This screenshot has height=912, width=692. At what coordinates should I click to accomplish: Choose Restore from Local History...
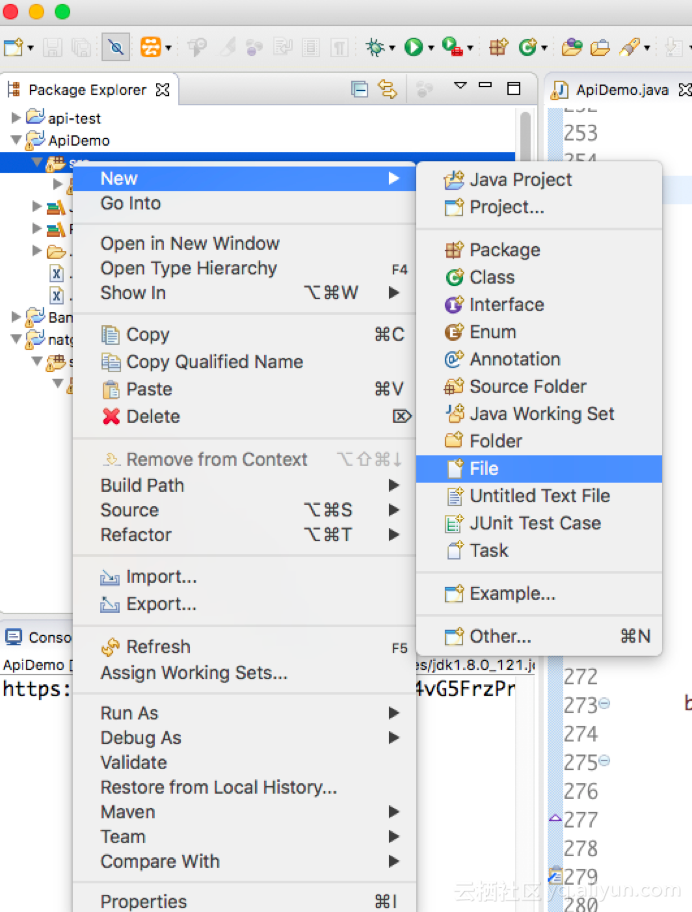tap(244, 787)
